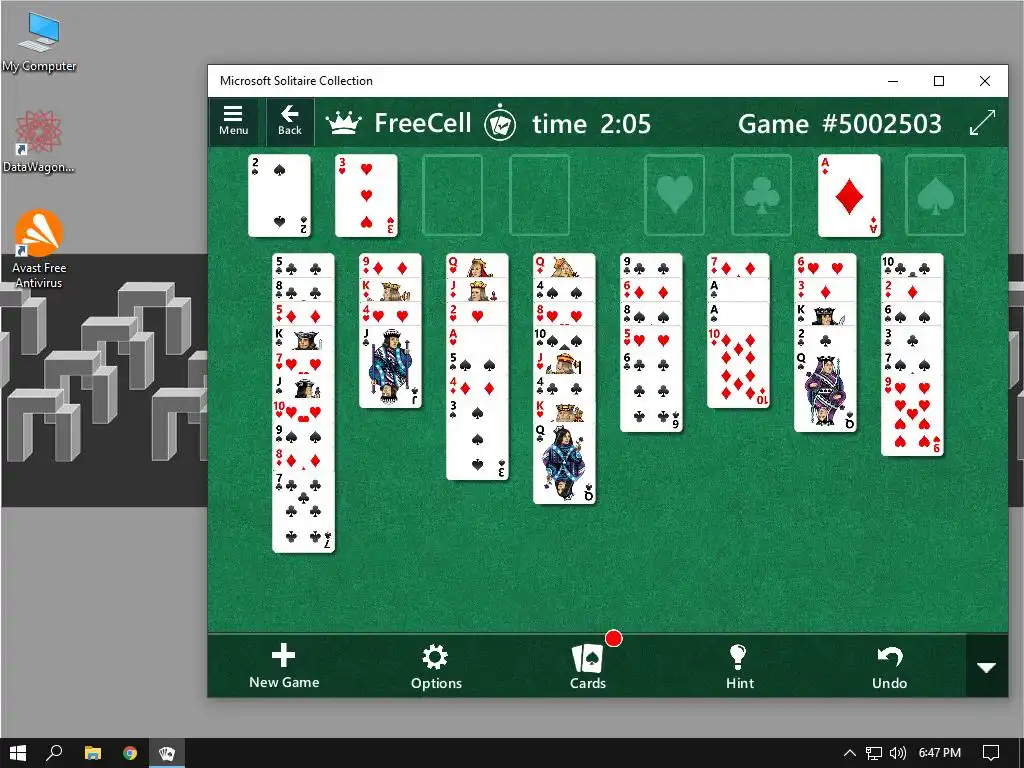Click the 6:47 PM taskbar clock

(939, 753)
